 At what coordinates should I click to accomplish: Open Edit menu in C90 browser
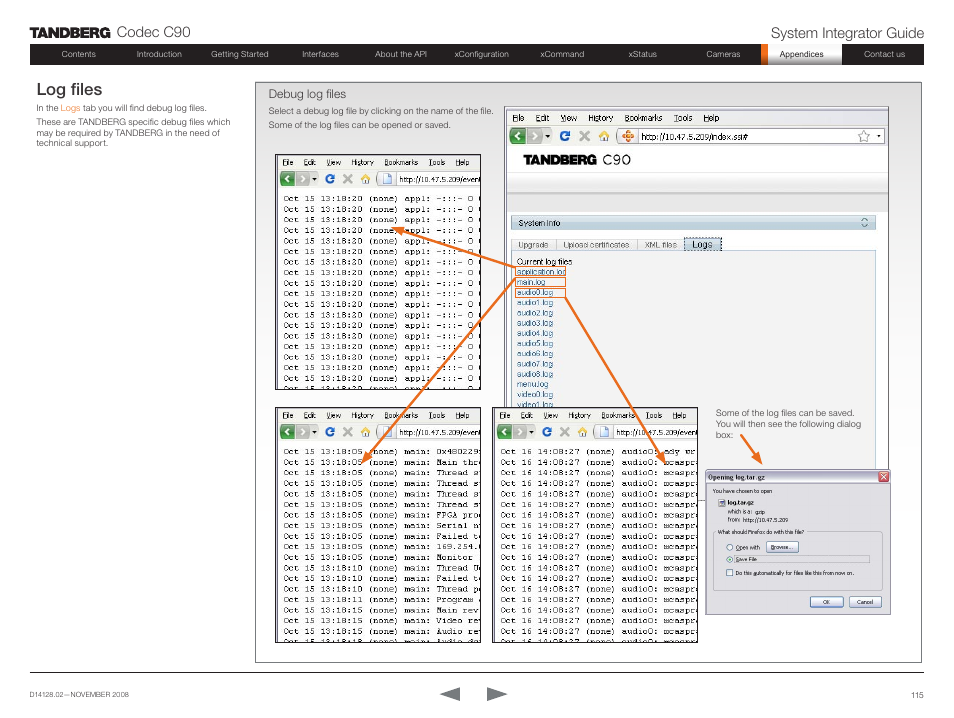(x=542, y=118)
